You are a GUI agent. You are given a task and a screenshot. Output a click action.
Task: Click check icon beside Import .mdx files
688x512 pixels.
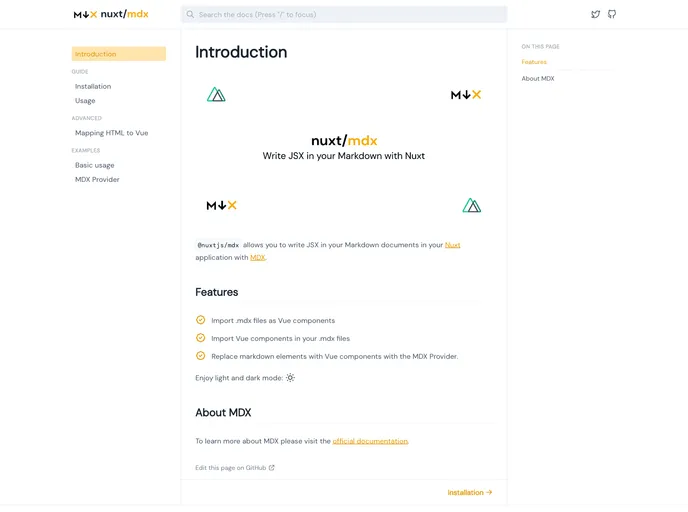tap(201, 320)
